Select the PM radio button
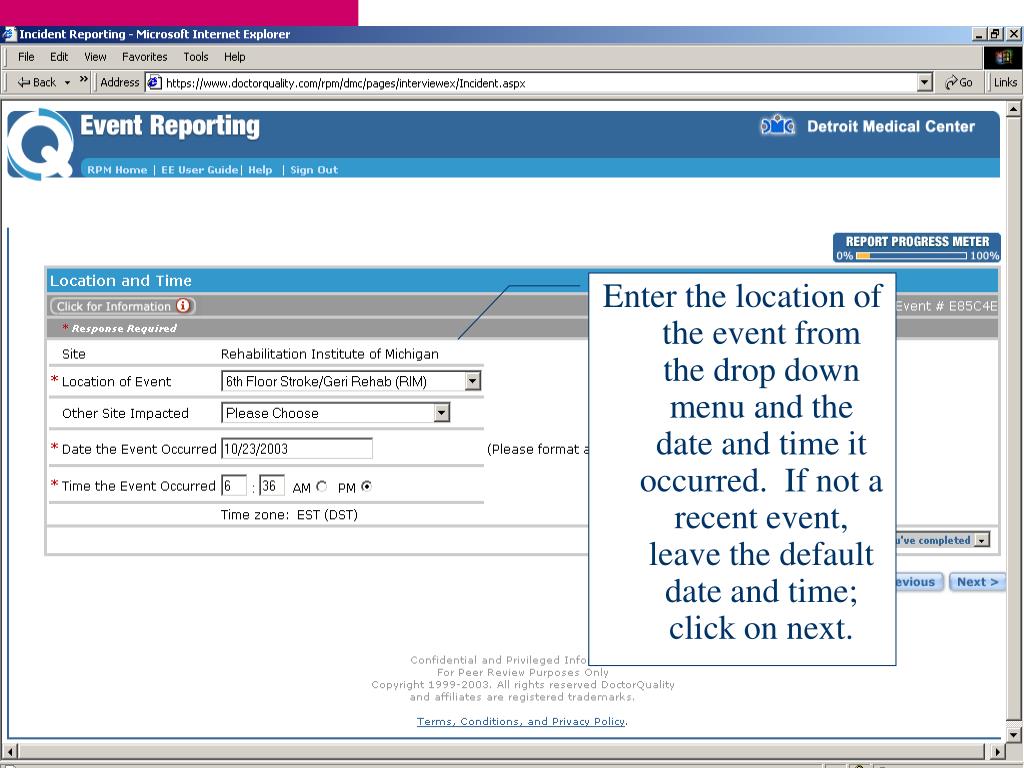Screen dimensions: 1024x768 [x=366, y=487]
